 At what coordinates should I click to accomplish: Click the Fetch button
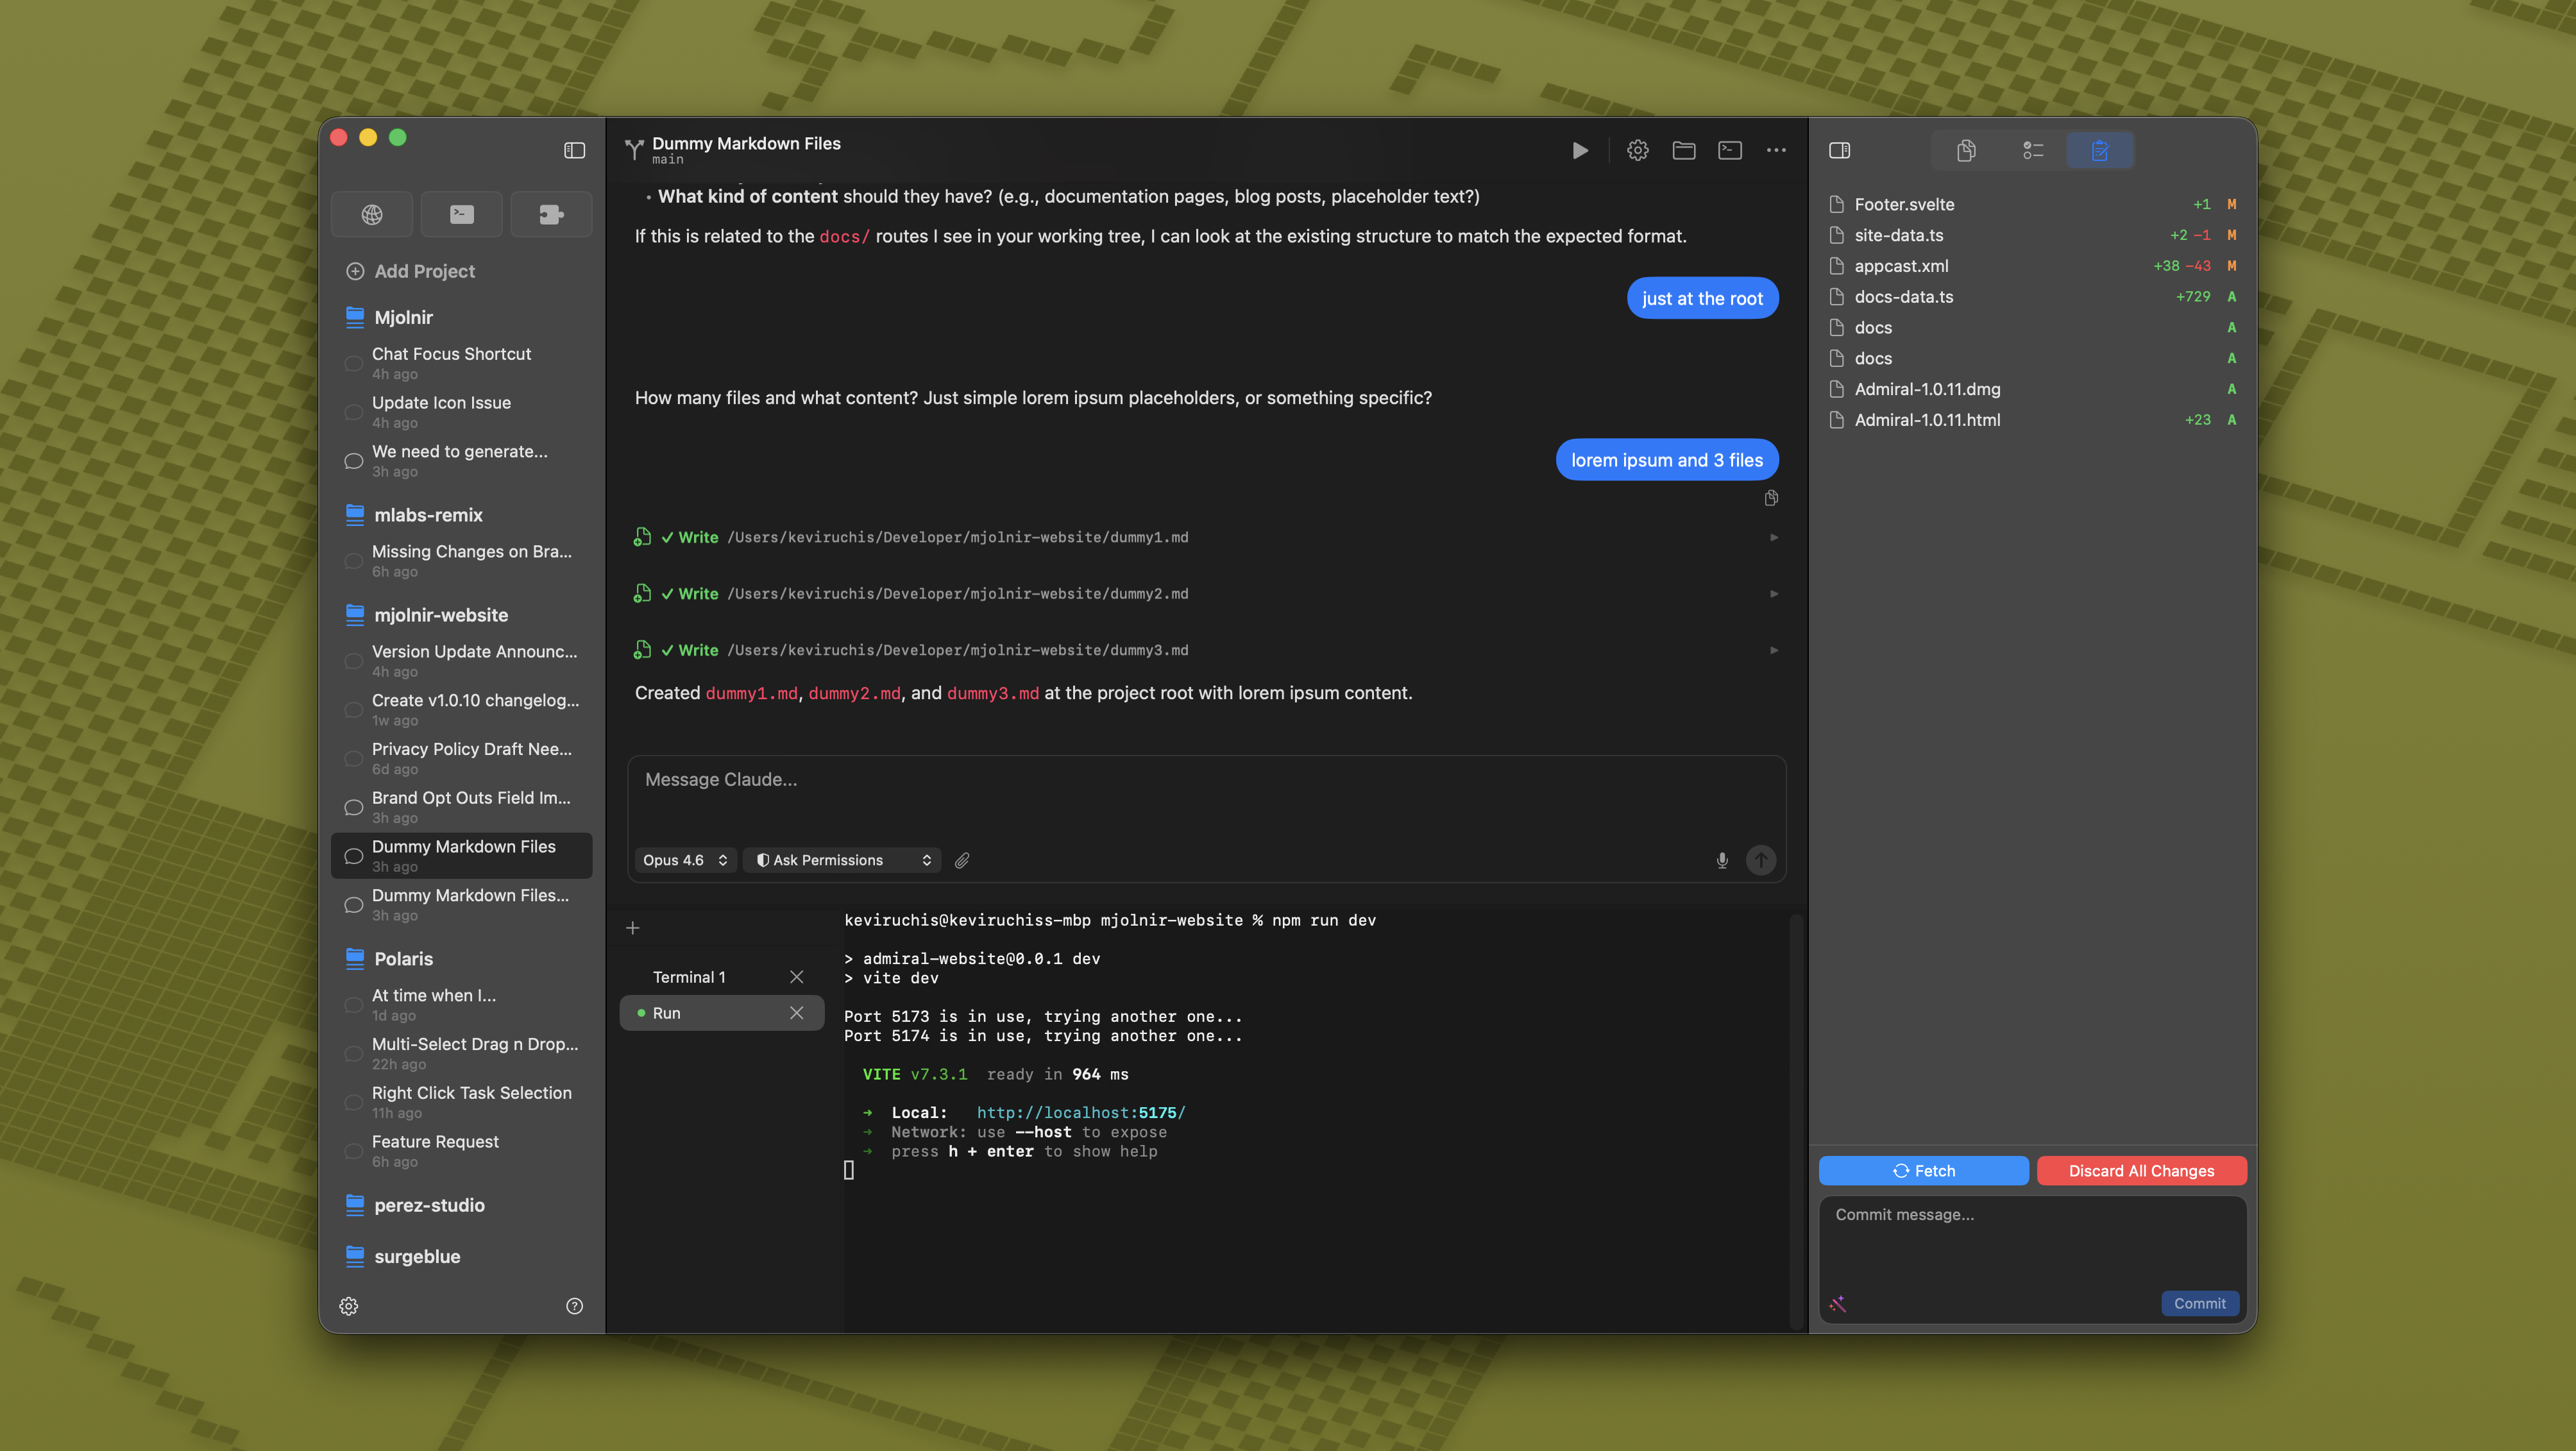[x=1923, y=1171]
